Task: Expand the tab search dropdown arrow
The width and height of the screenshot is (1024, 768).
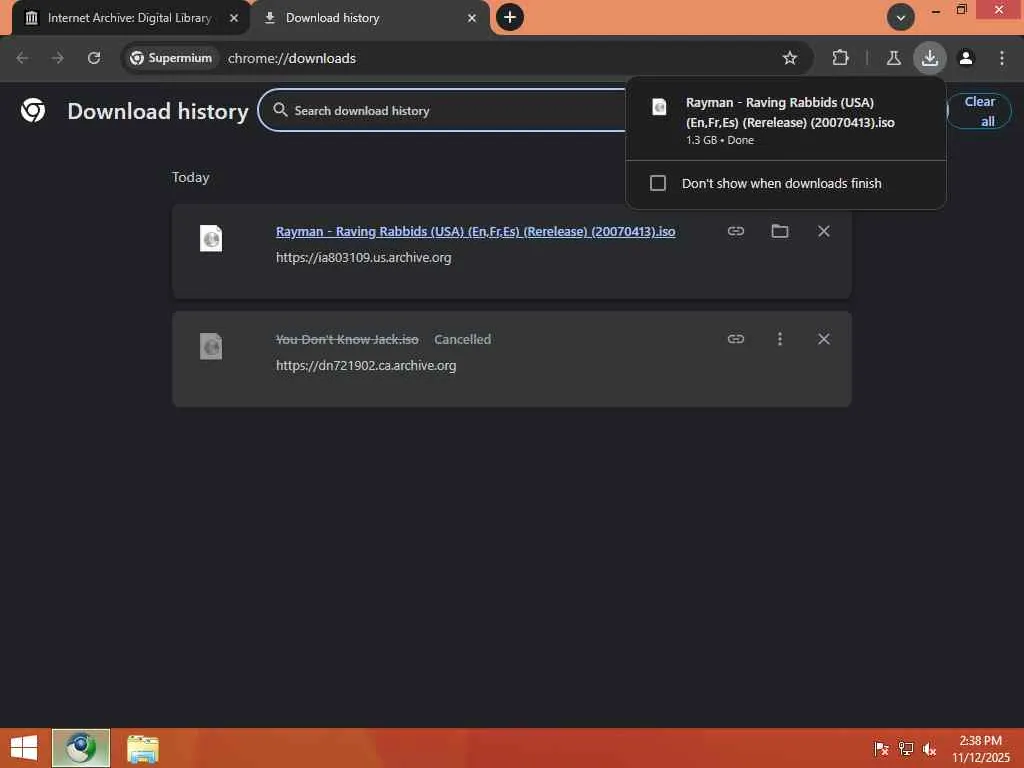Action: (901, 18)
